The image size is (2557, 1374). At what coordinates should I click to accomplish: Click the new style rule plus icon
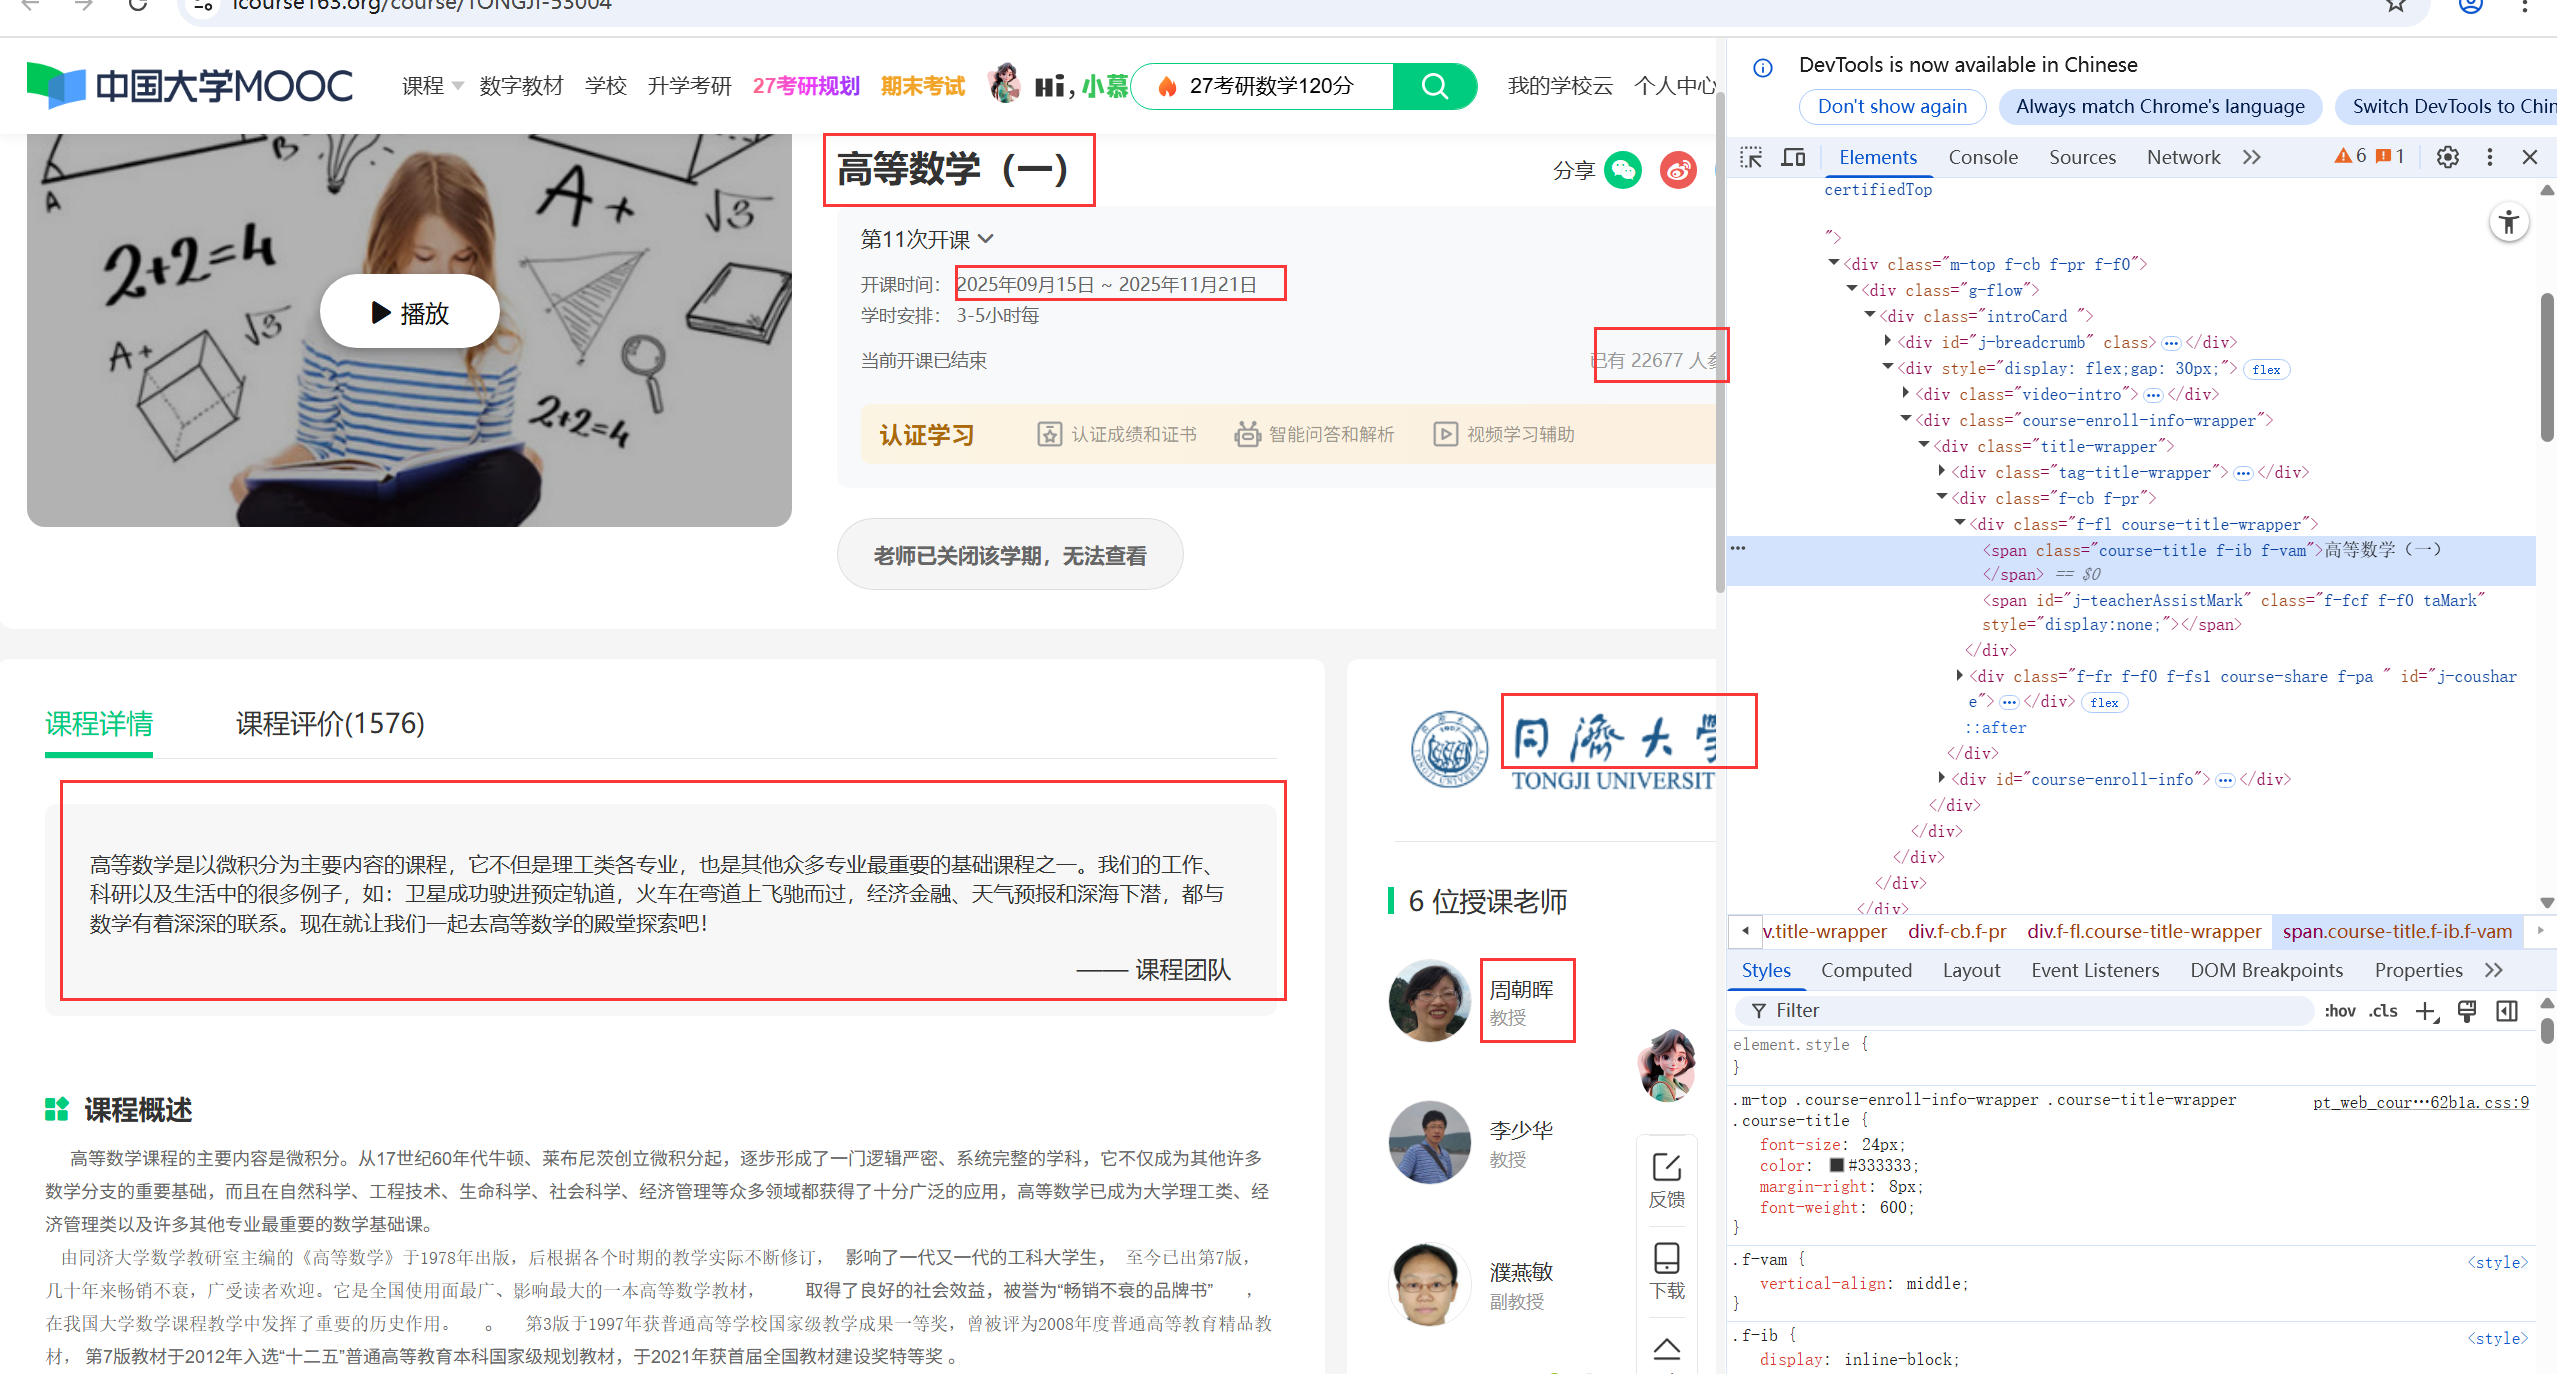(x=2425, y=1011)
